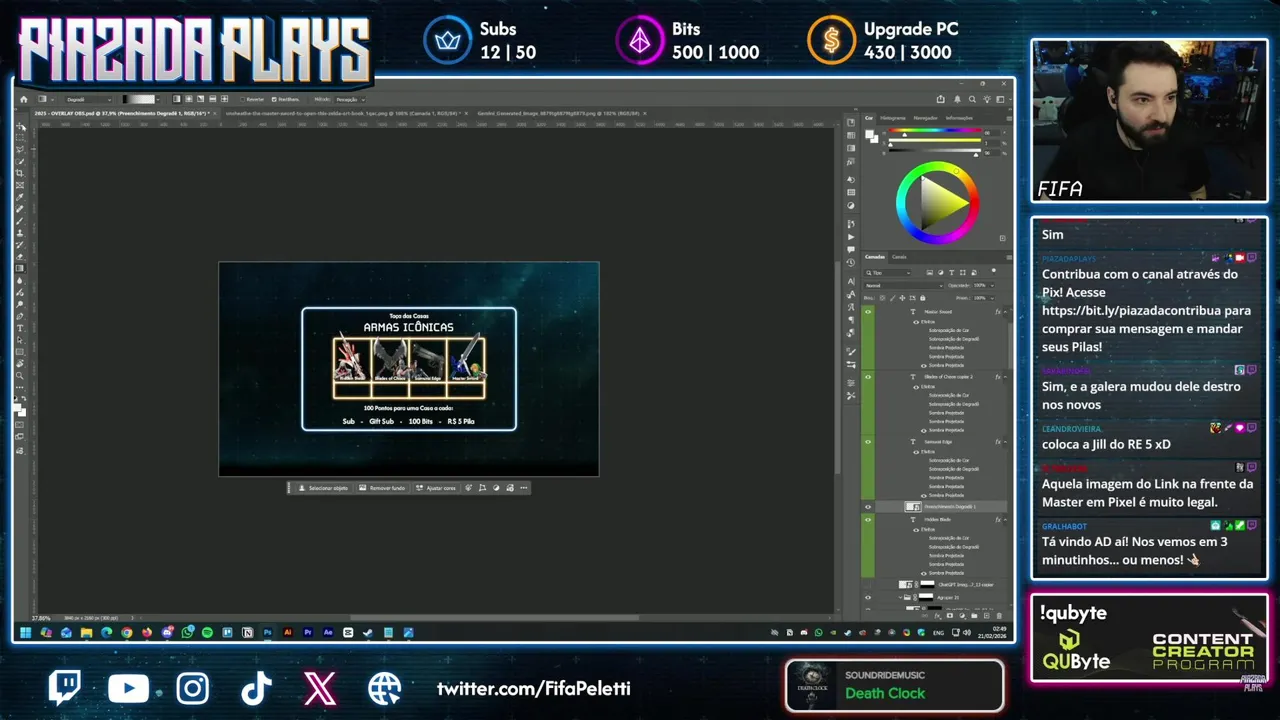Switch to the Informações tab

pos(959,118)
